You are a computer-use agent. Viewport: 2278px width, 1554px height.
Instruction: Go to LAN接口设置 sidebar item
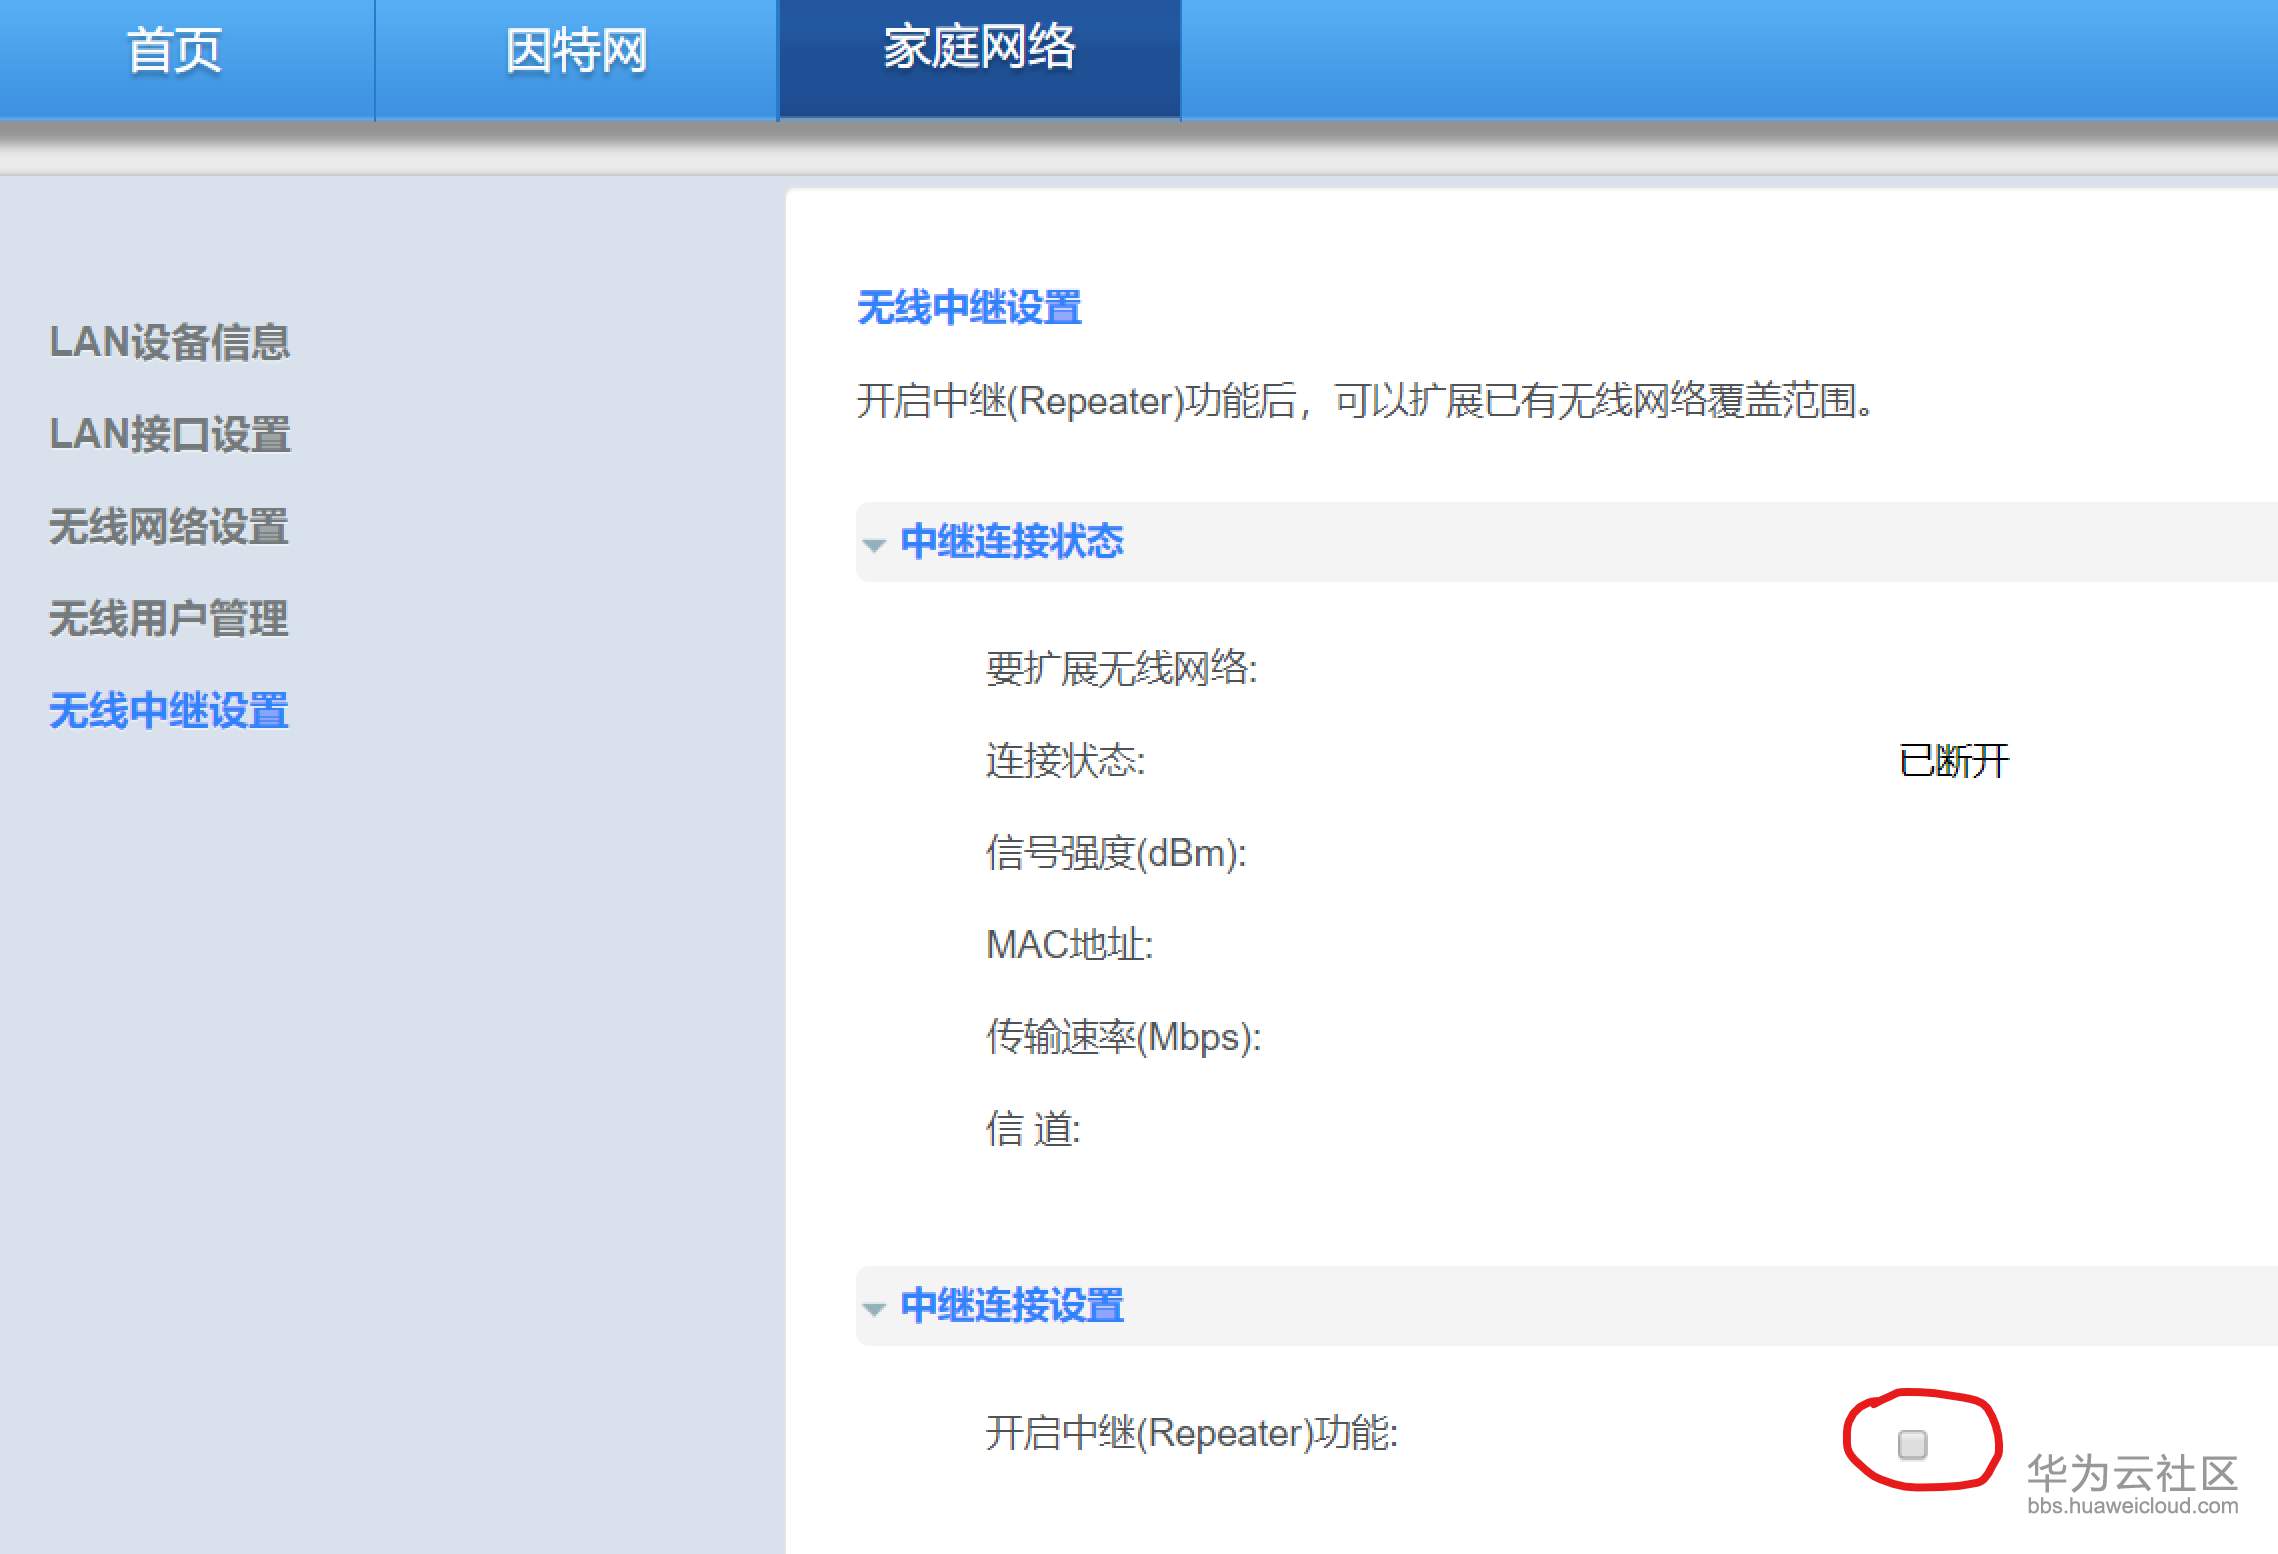[170, 435]
